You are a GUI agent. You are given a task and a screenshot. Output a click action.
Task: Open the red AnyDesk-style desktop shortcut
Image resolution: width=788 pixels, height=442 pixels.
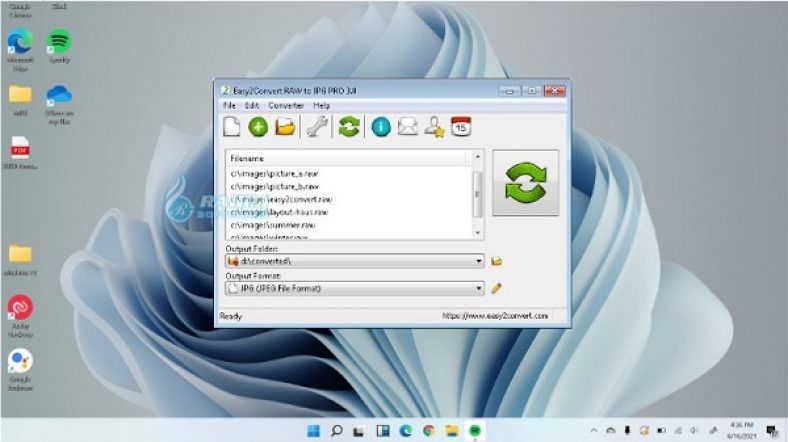[20, 315]
